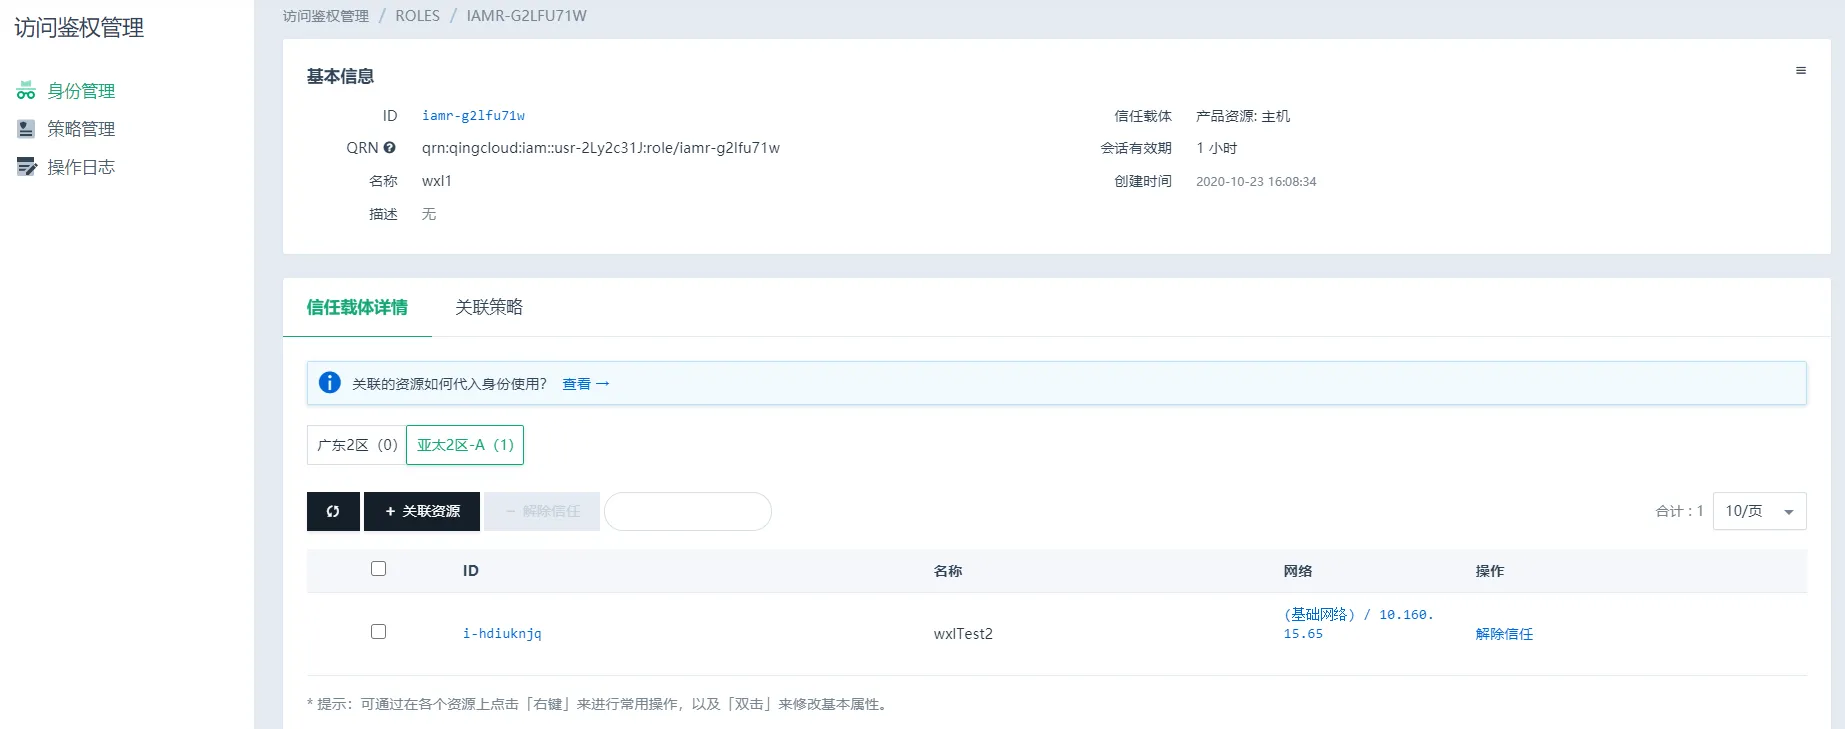Click IAMR-G2LFU71W breadcrumb
The height and width of the screenshot is (729, 1845).
(527, 16)
